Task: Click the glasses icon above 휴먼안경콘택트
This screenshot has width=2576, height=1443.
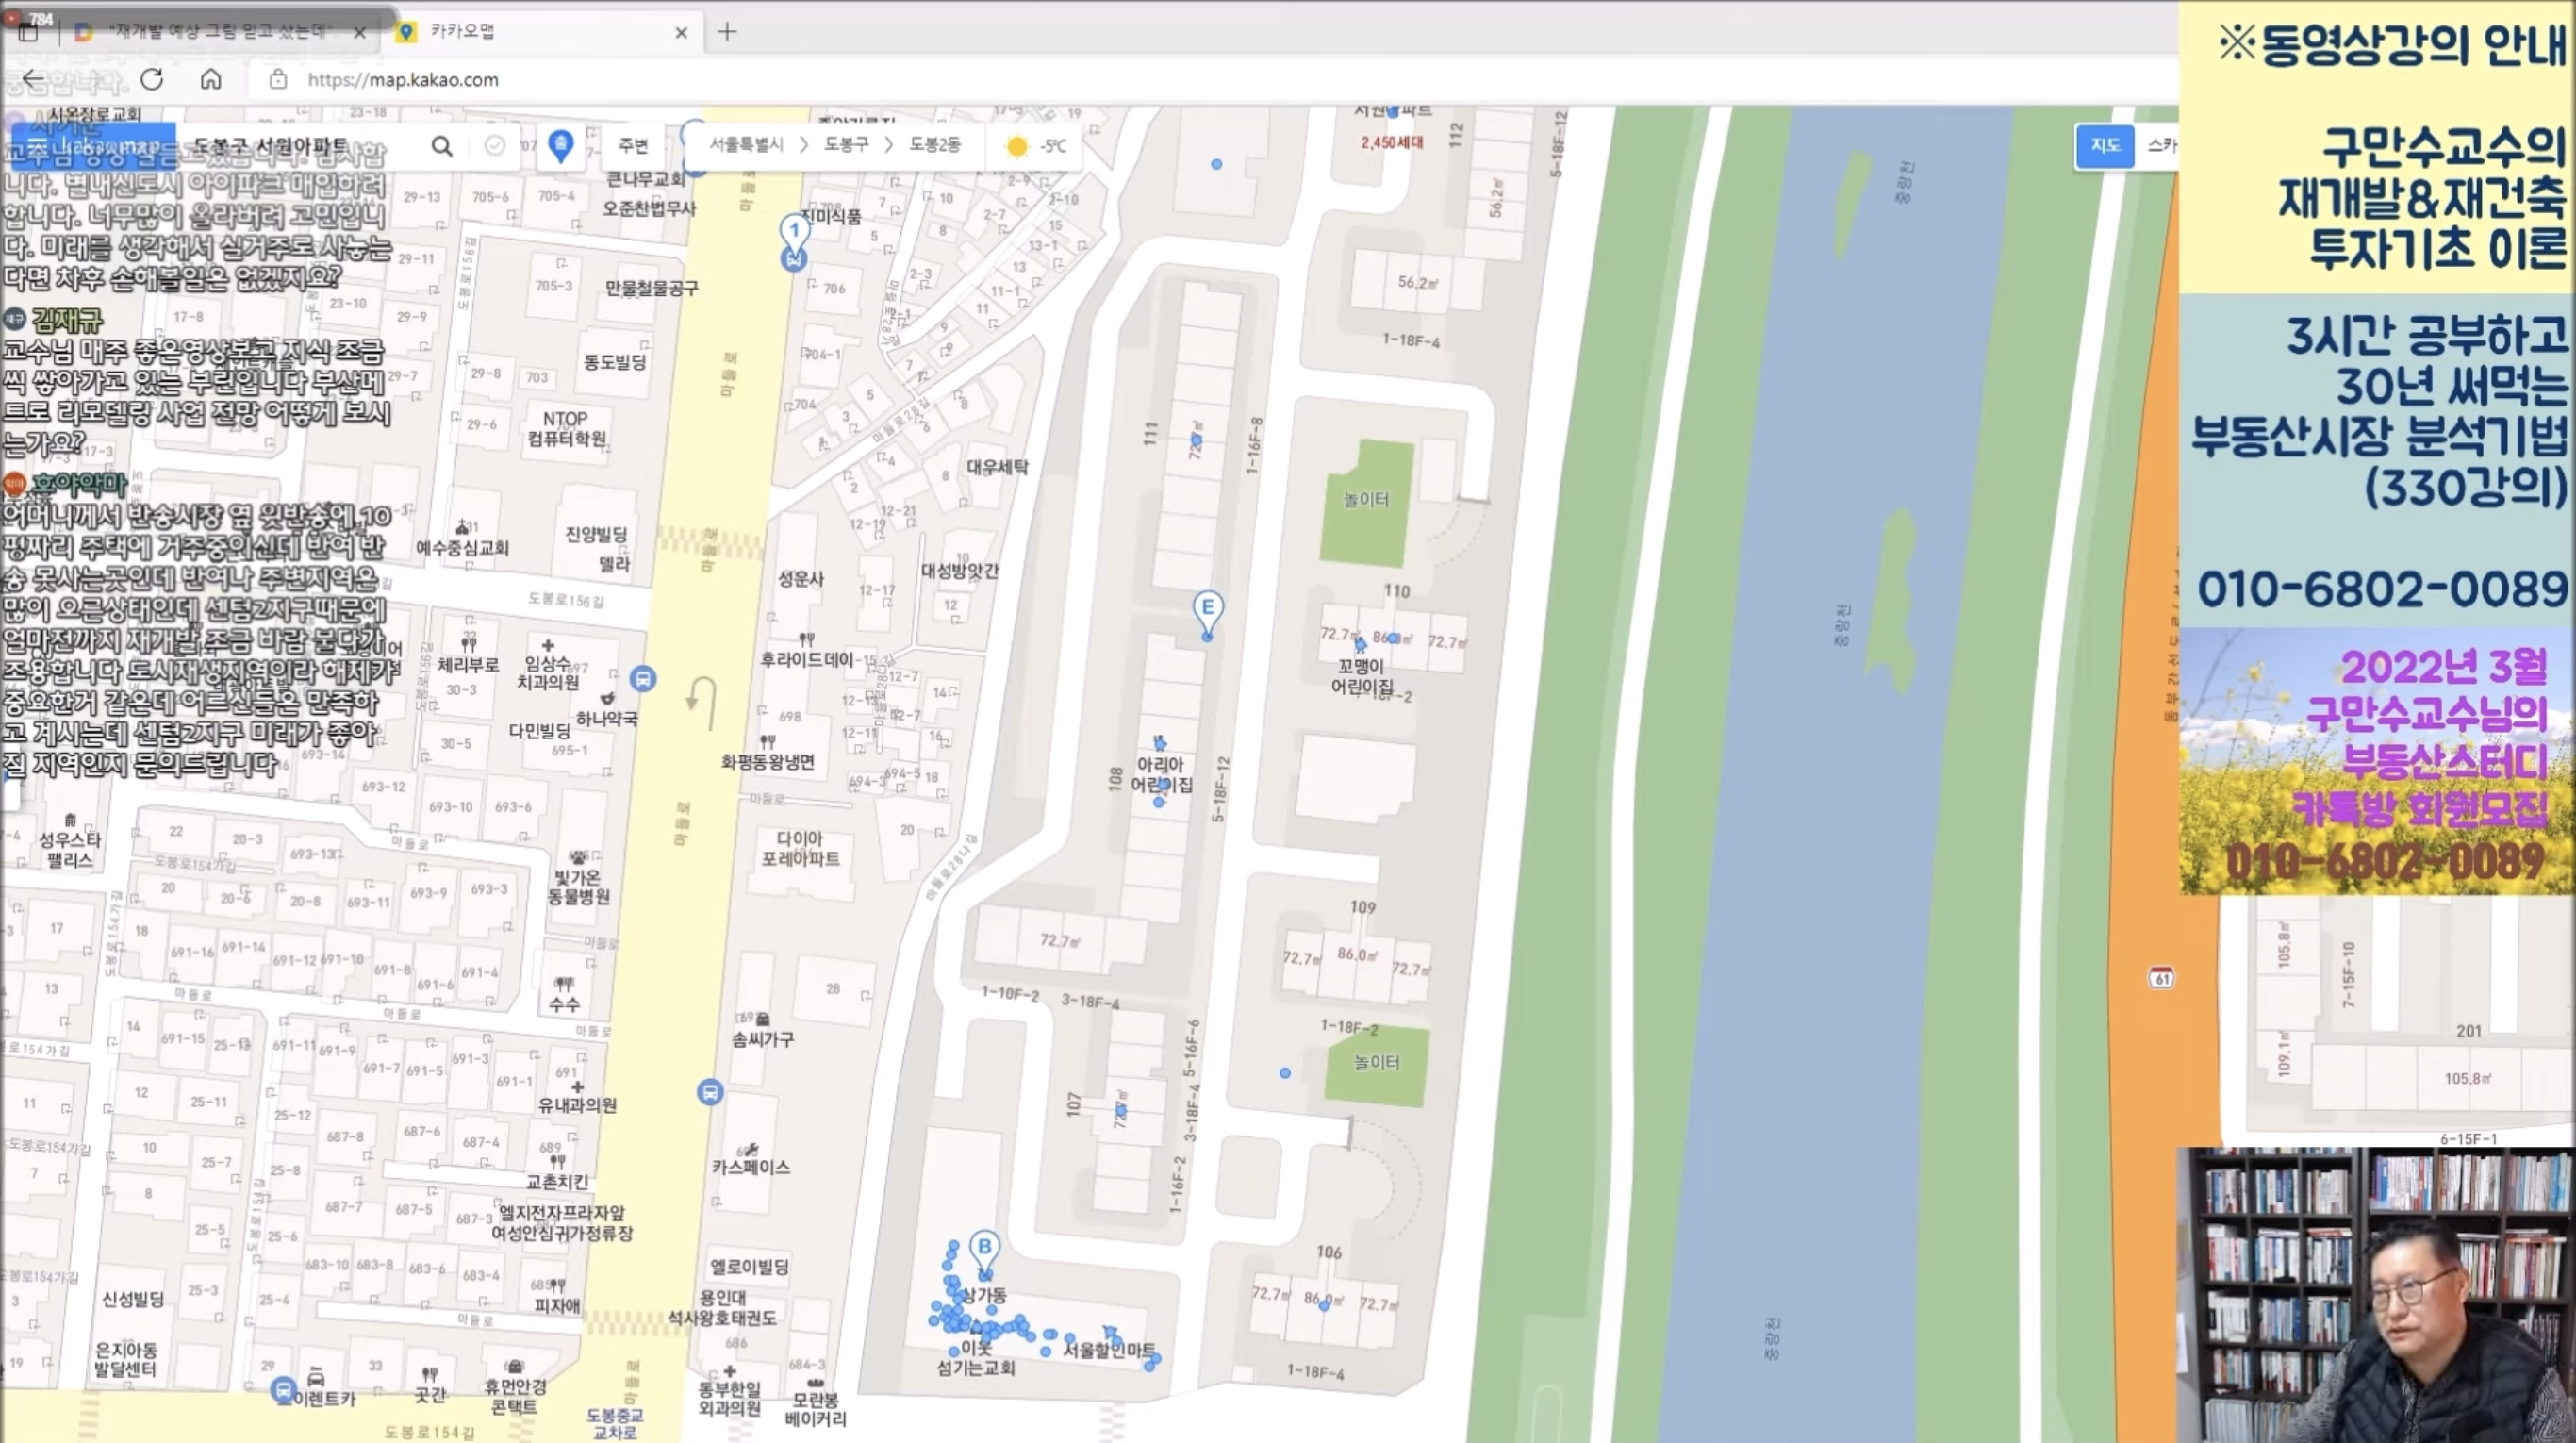Action: 515,1366
